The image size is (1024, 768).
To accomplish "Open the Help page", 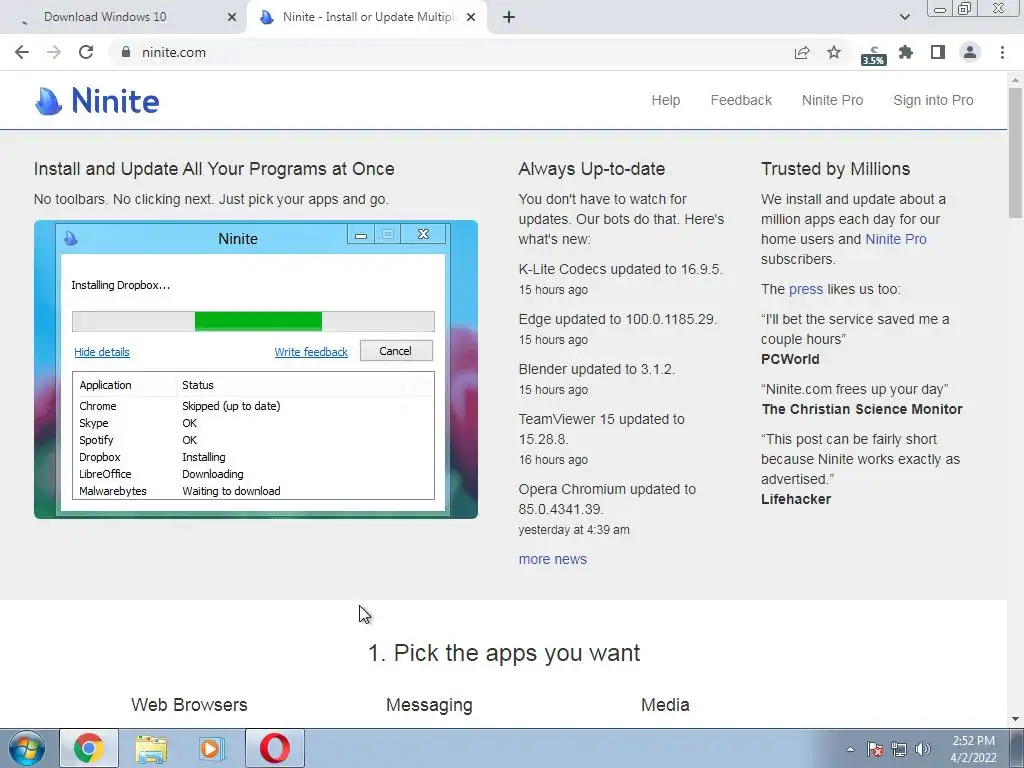I will [665, 100].
